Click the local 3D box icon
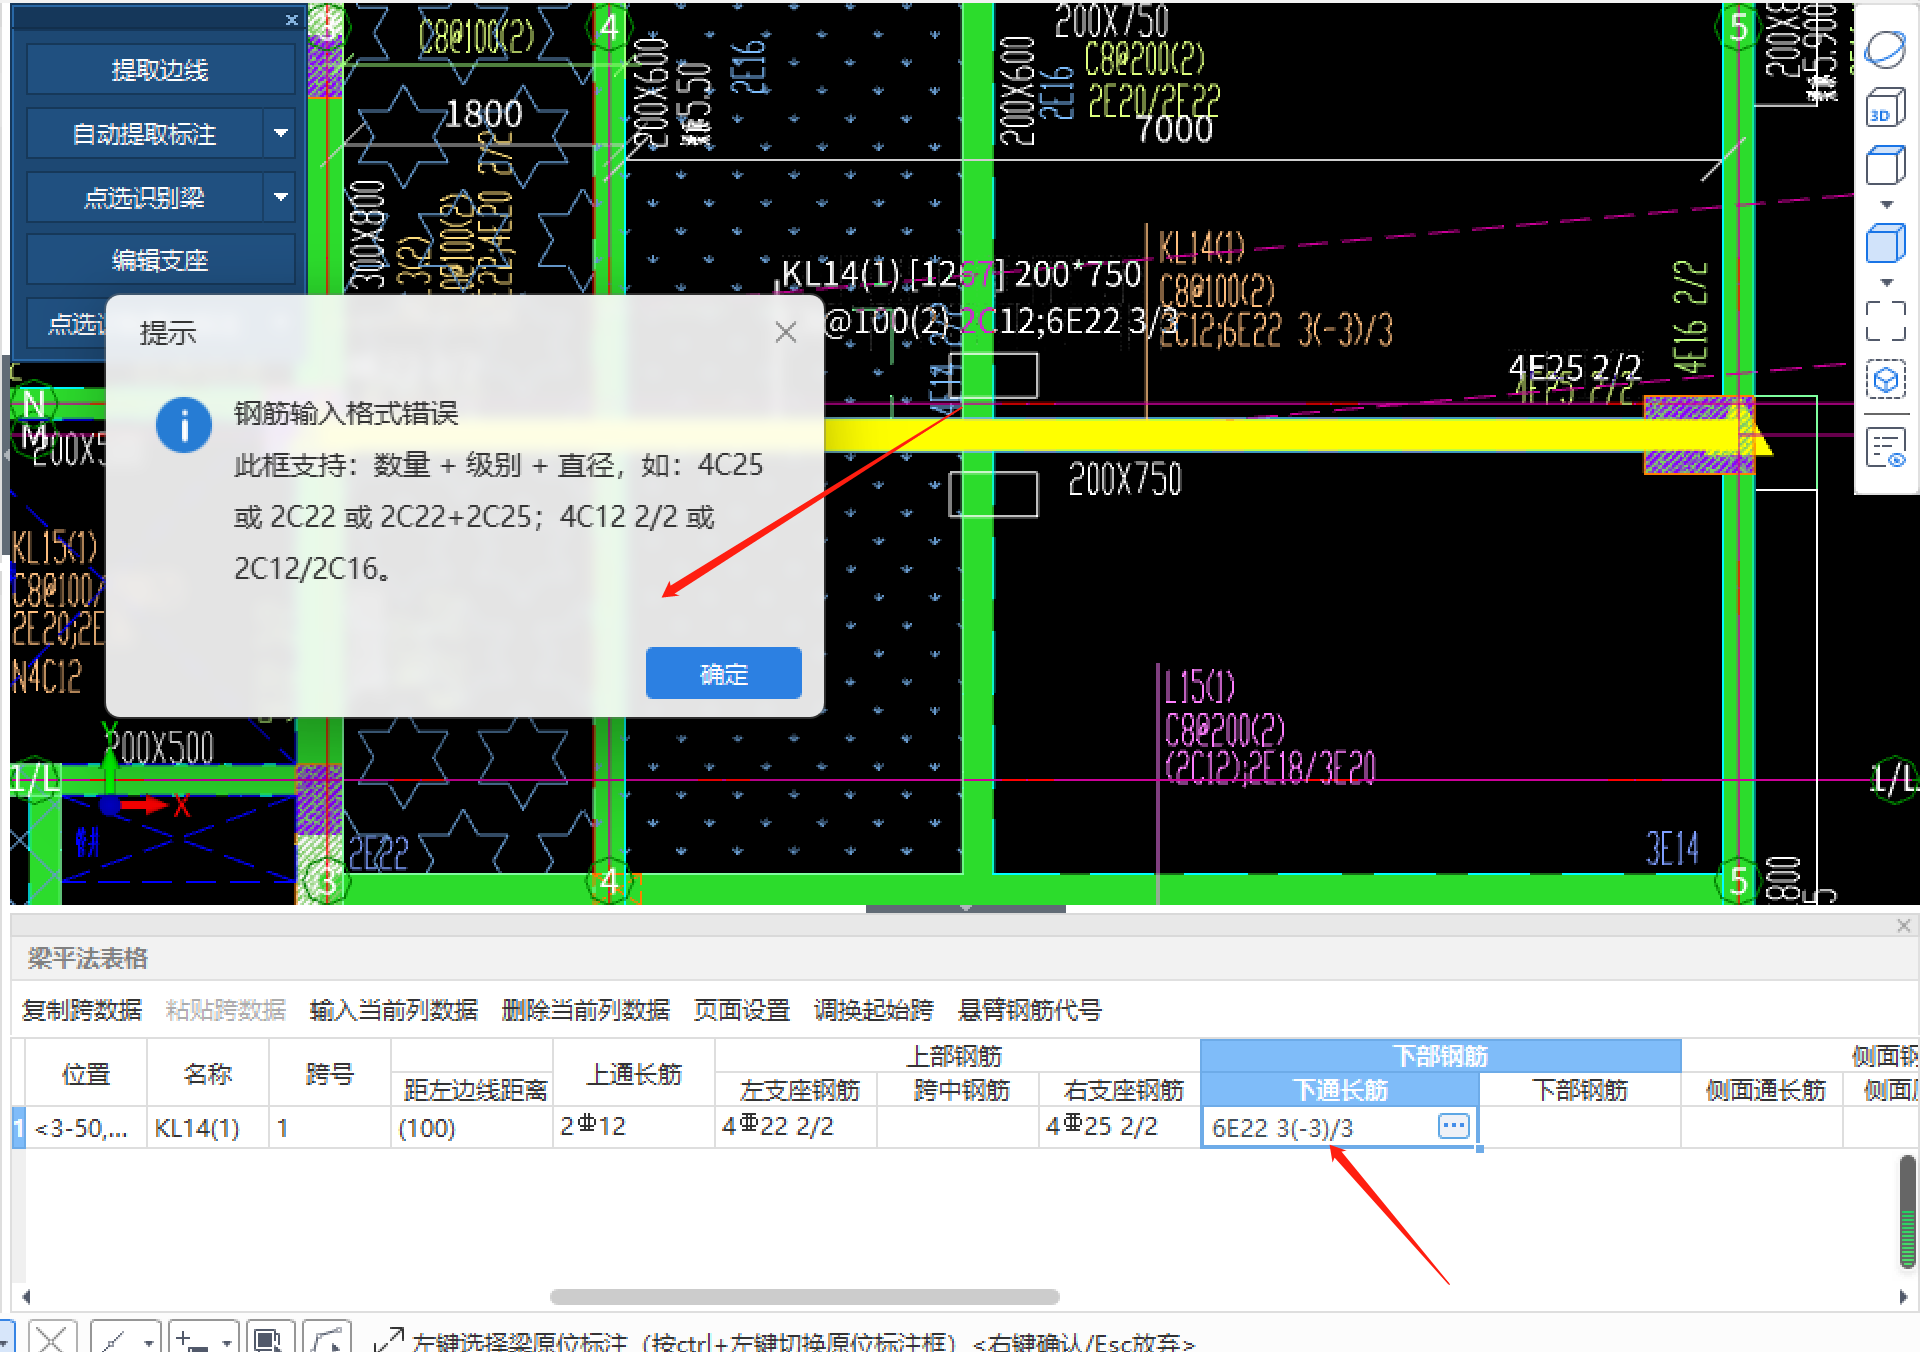Viewport: 1920px width, 1352px height. coord(1885,380)
